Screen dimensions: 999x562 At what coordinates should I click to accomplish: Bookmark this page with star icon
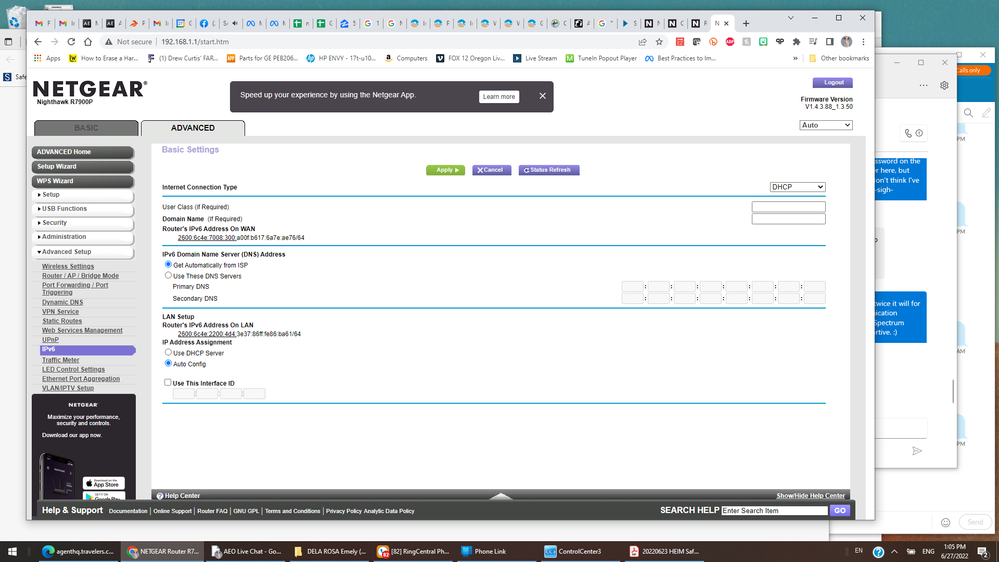coord(659,42)
